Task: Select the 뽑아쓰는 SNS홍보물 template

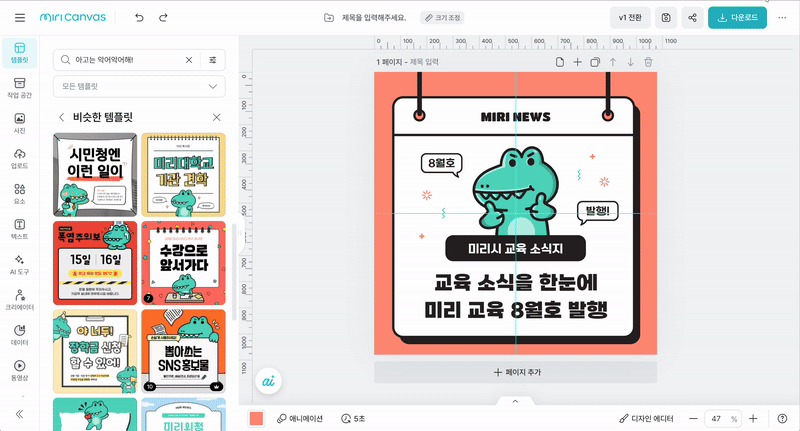Action: pos(183,351)
